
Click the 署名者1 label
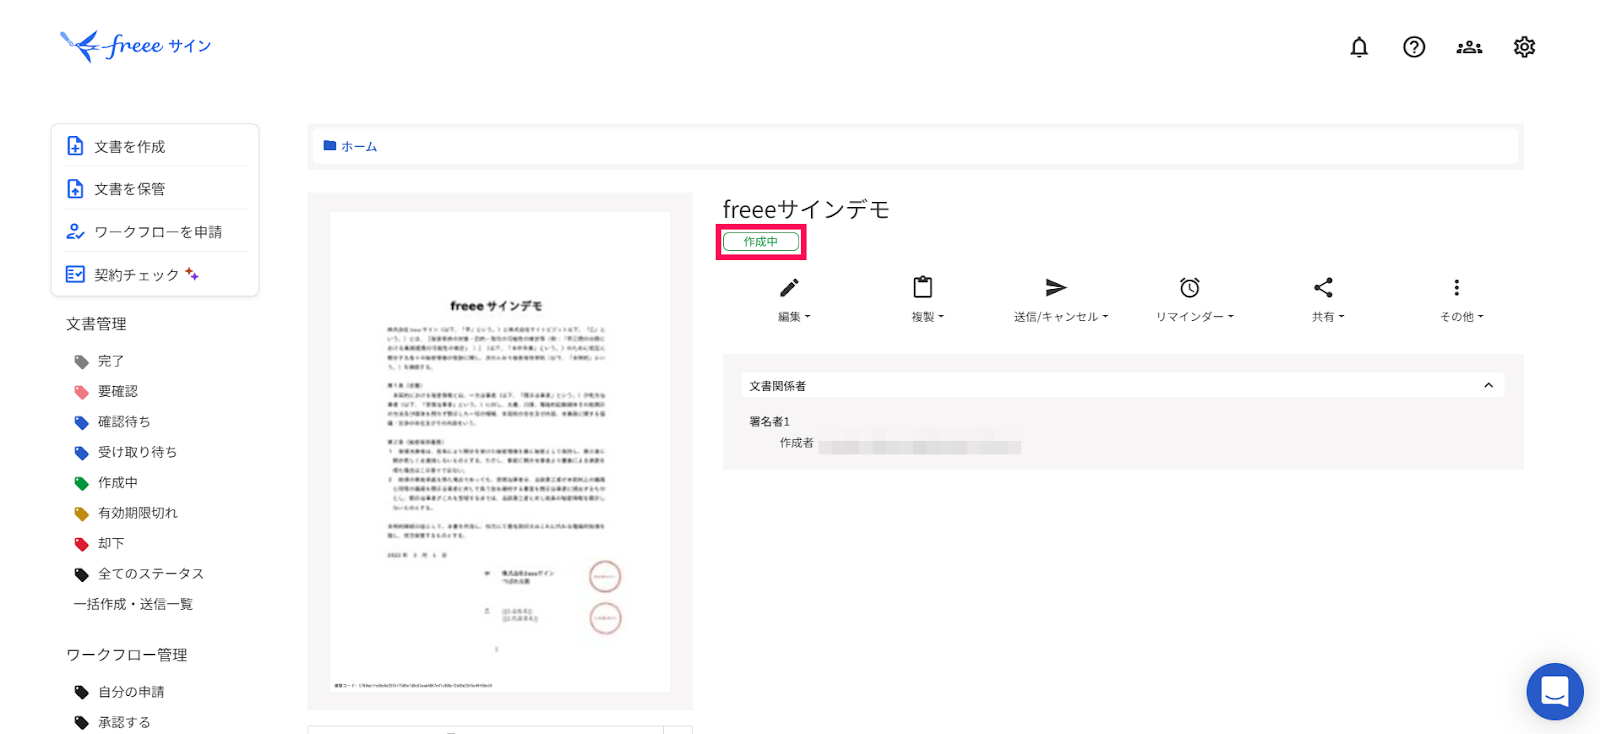[769, 422]
